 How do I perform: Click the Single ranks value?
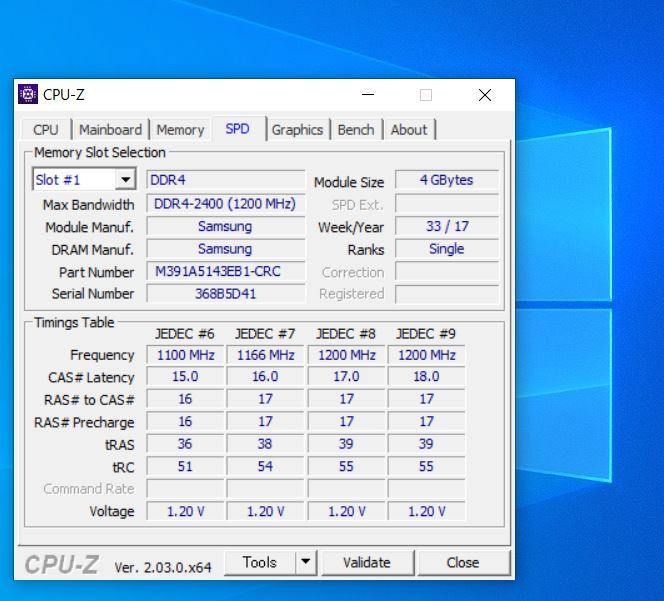click(x=447, y=249)
